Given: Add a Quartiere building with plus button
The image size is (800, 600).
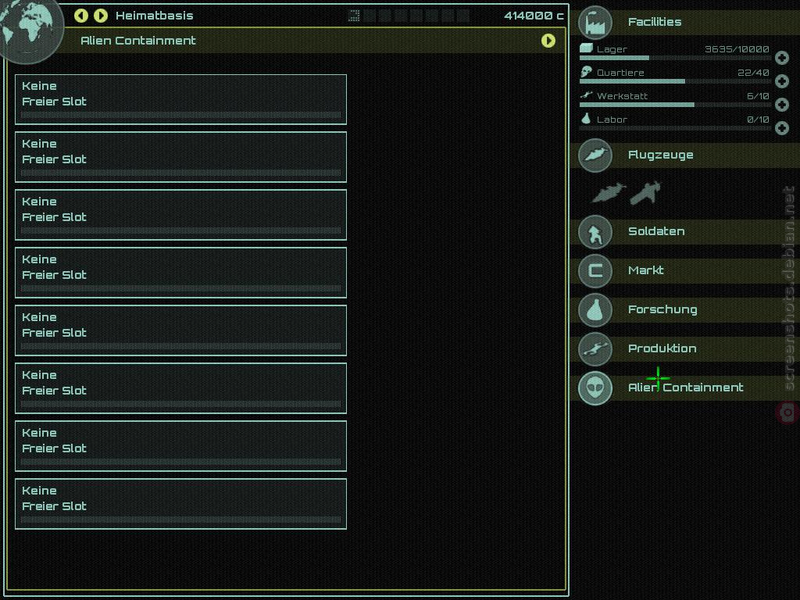Looking at the screenshot, I should pyautogui.click(x=782, y=81).
